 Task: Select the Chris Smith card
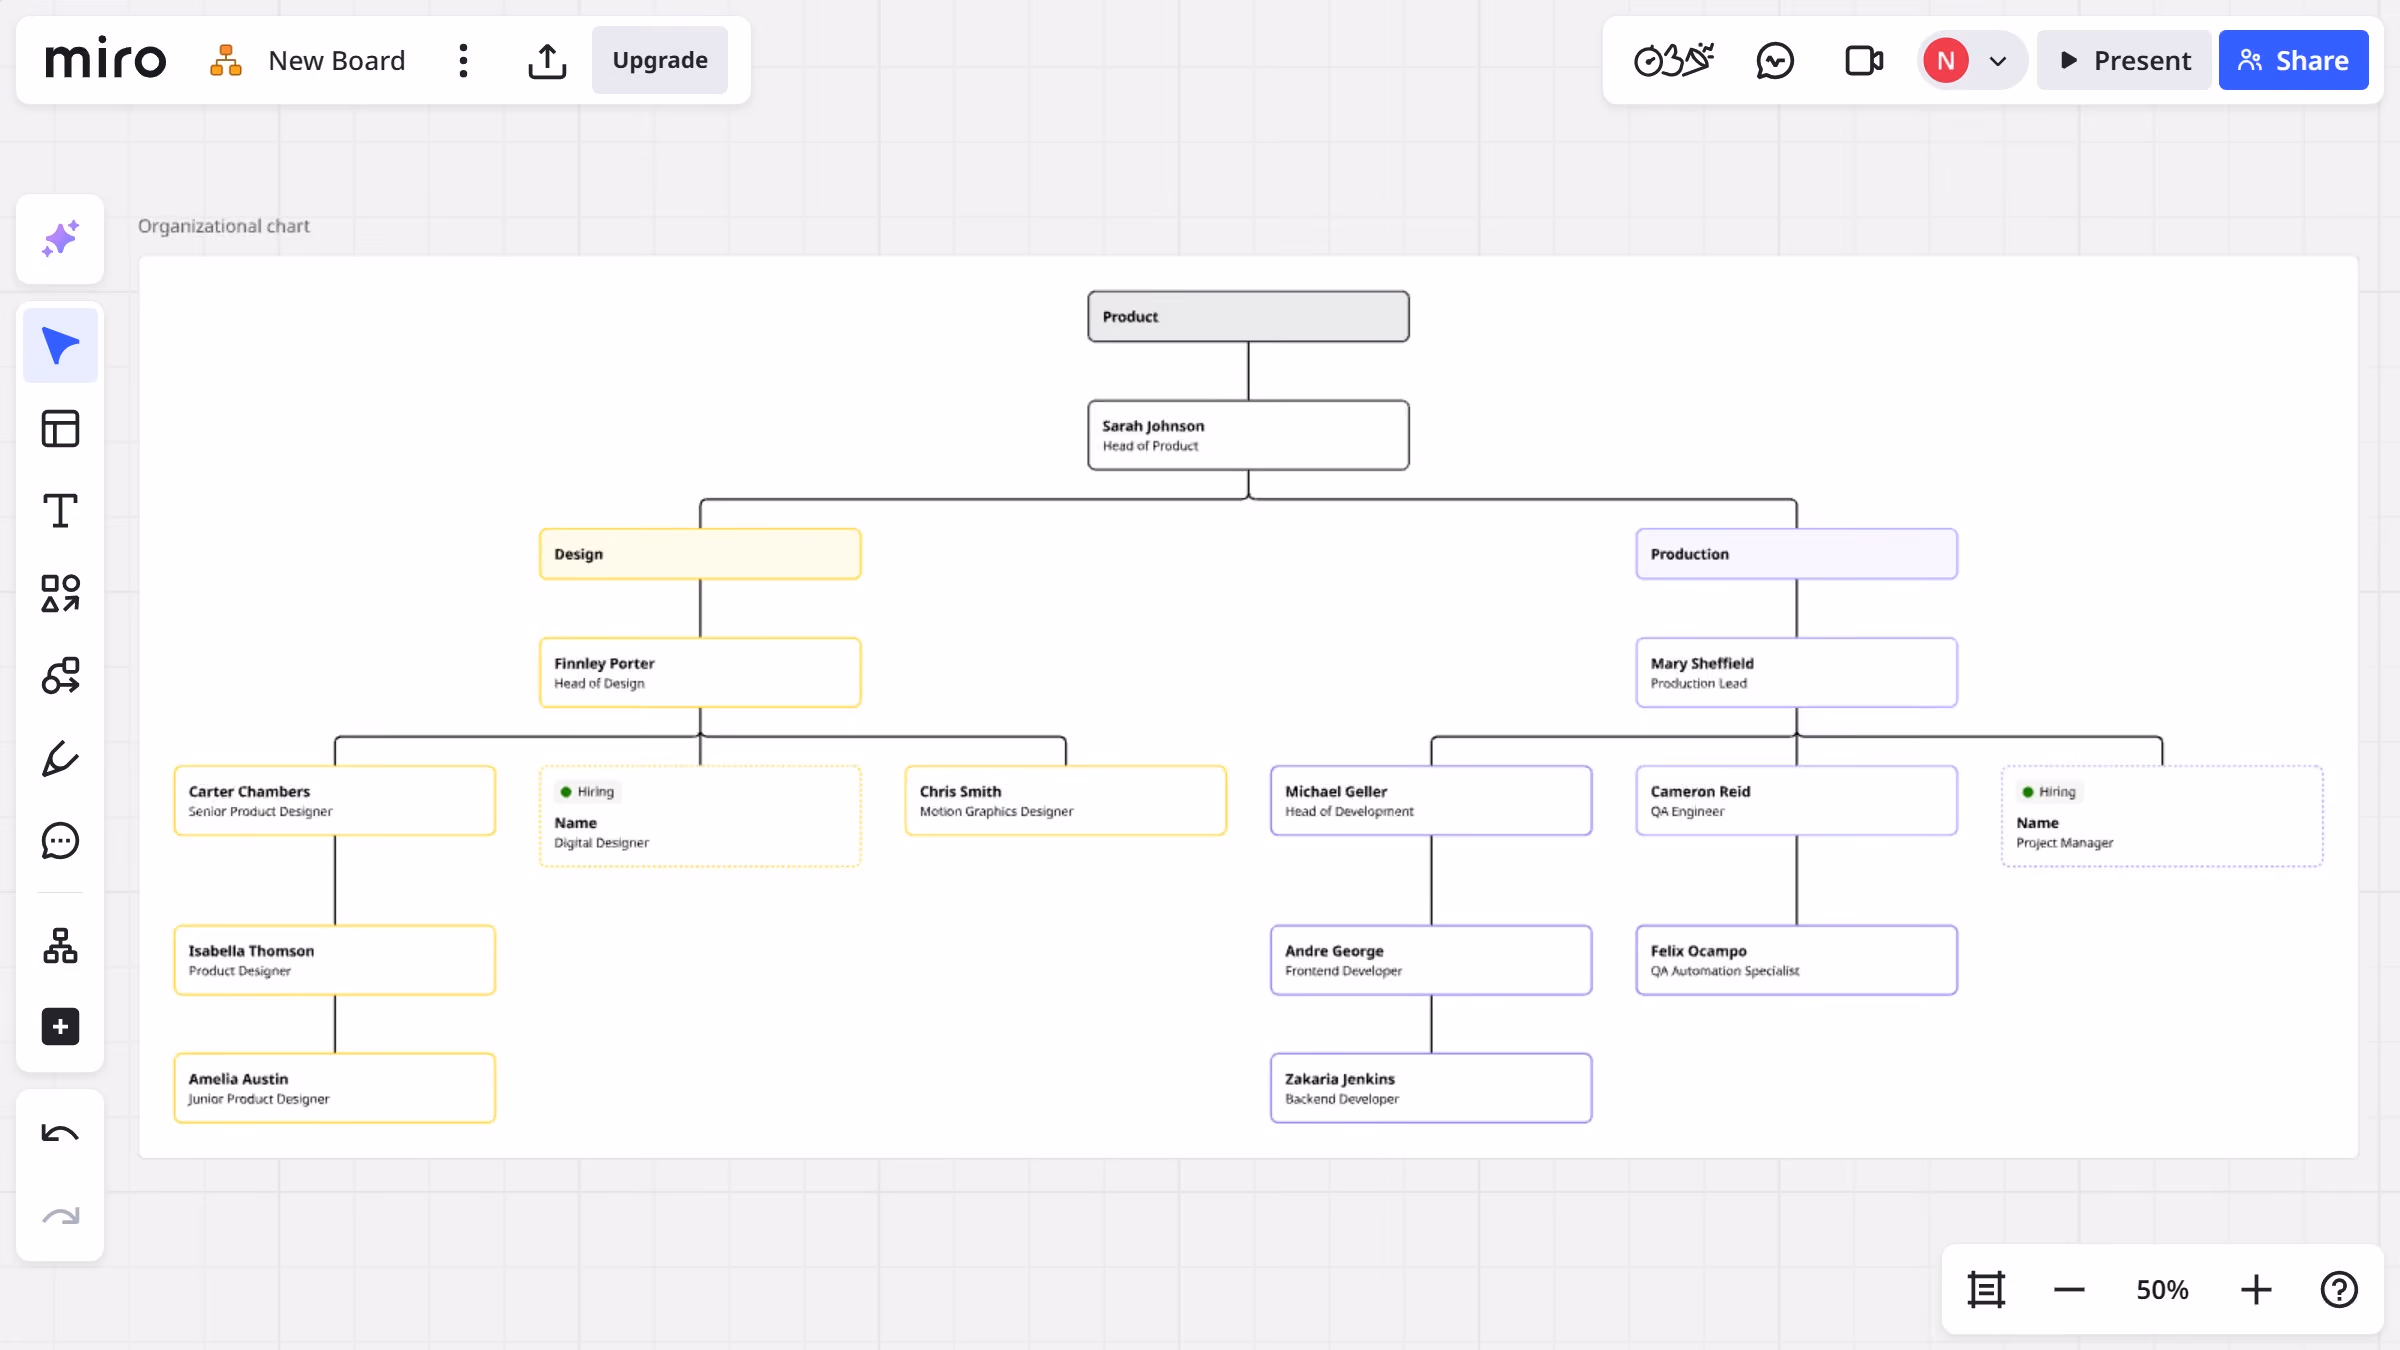[x=1065, y=800]
